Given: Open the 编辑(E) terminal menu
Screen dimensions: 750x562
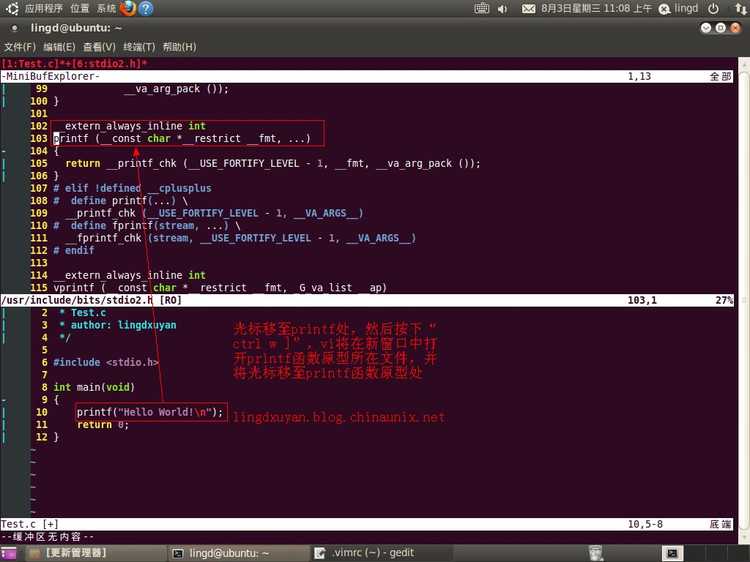Looking at the screenshot, I should [59, 47].
